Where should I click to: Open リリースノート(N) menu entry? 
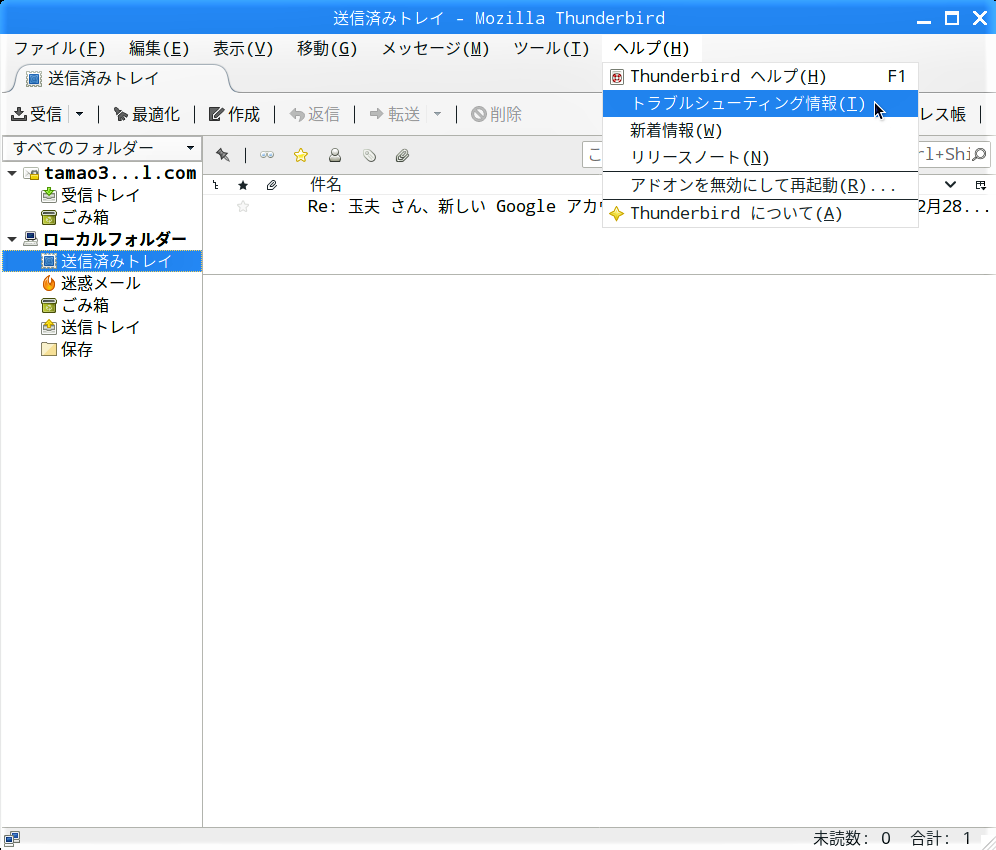click(x=760, y=158)
